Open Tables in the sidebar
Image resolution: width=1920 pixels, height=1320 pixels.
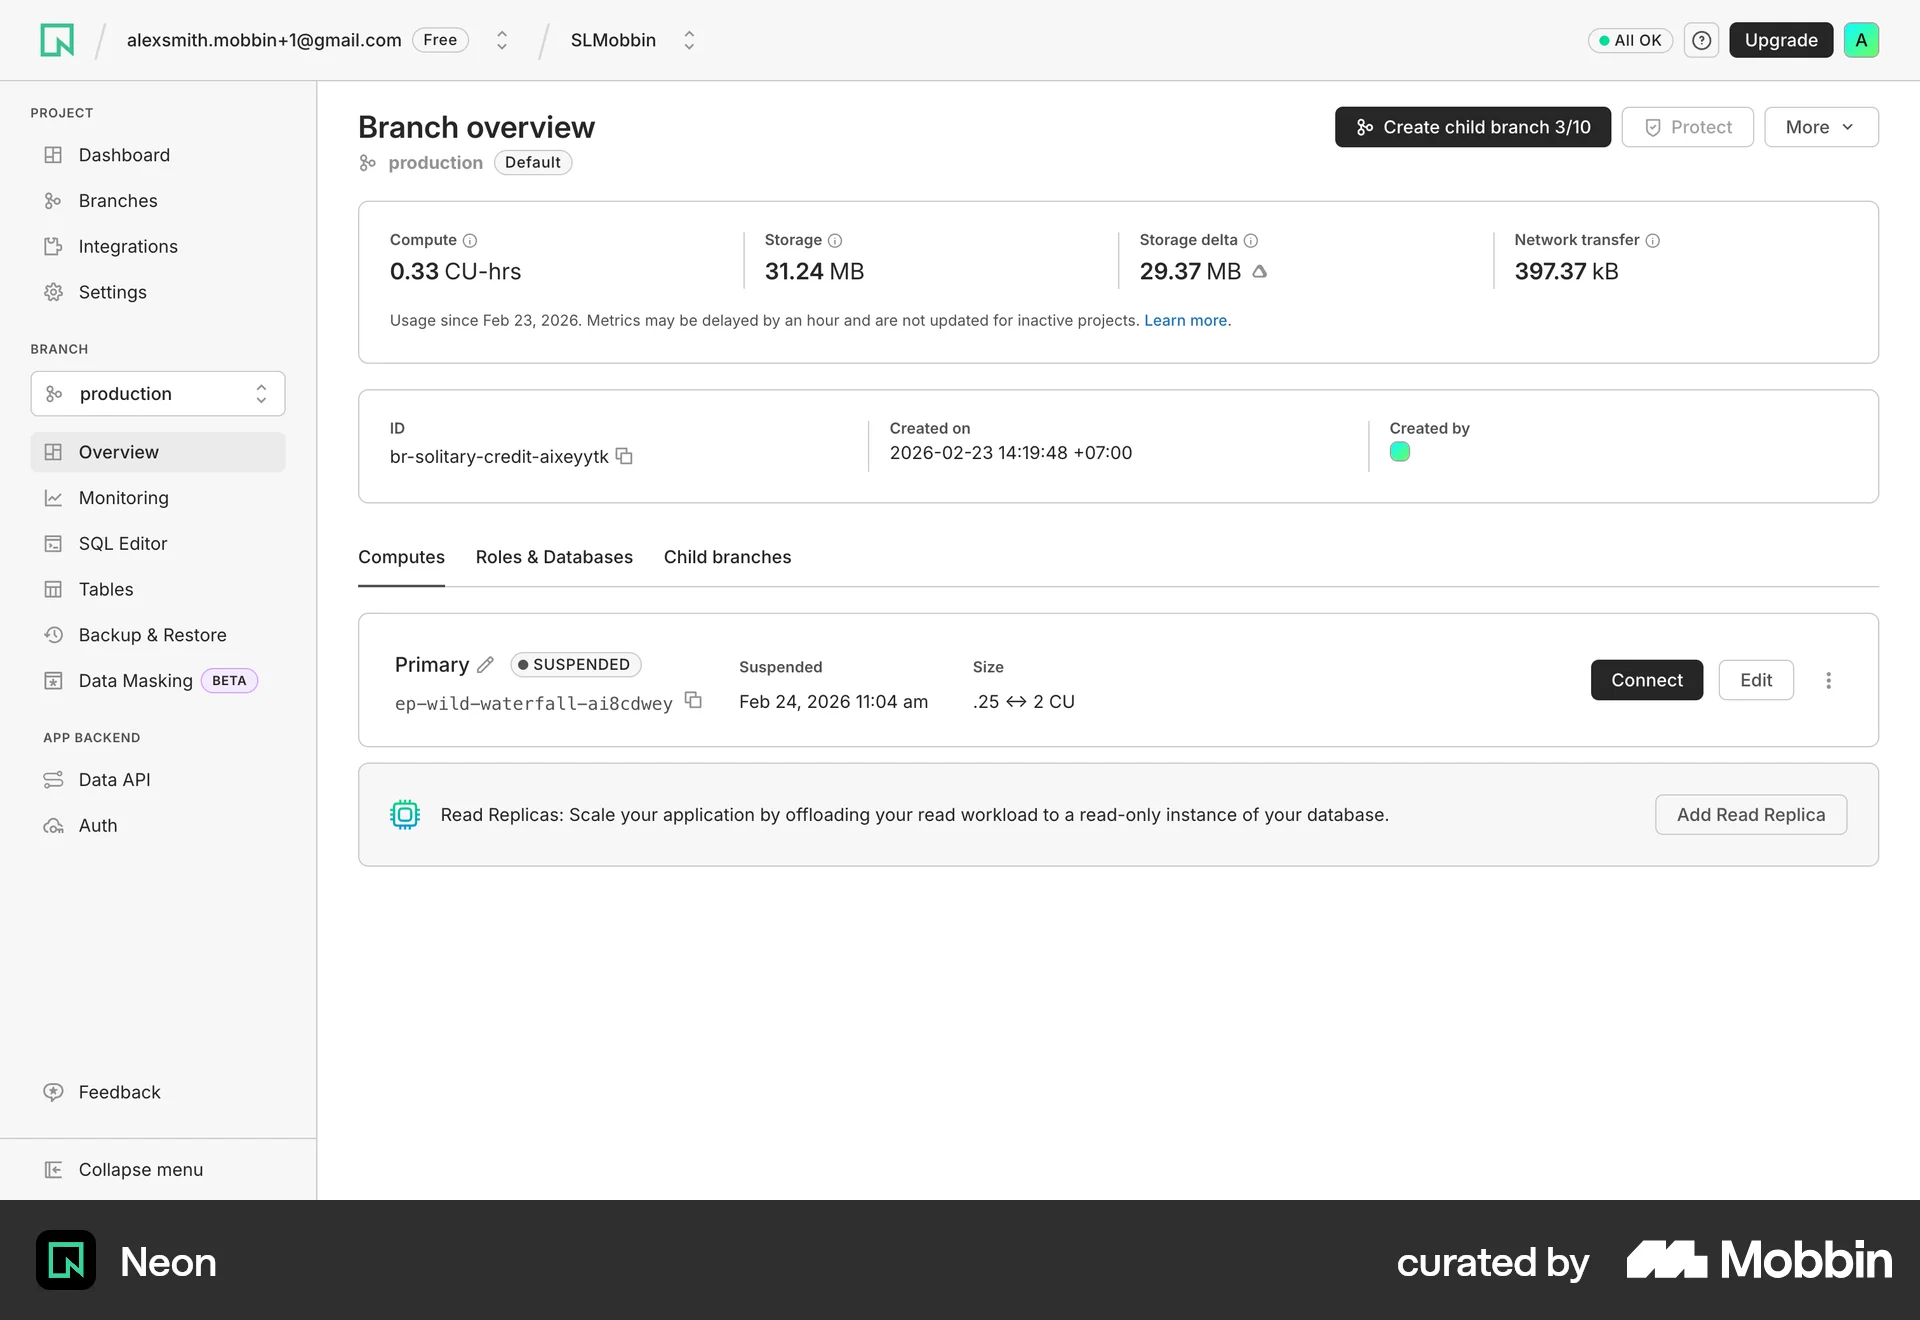point(158,589)
